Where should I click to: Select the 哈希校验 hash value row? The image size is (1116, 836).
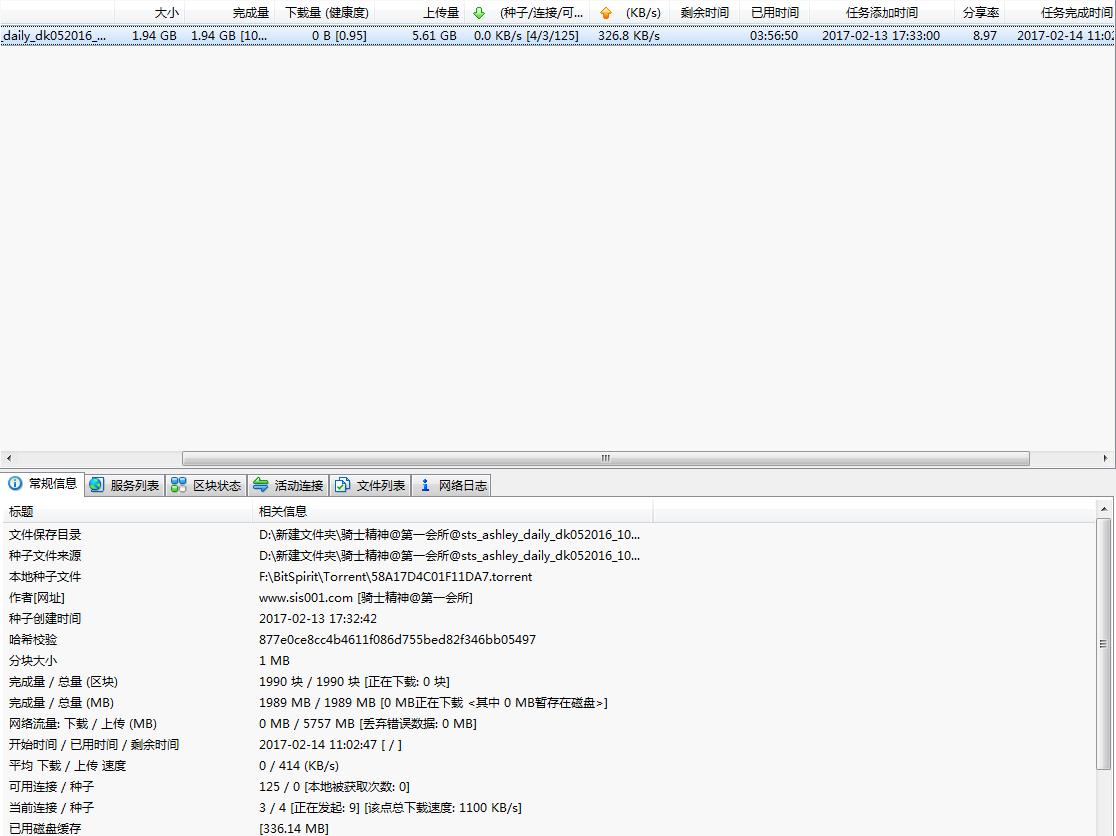pos(397,640)
